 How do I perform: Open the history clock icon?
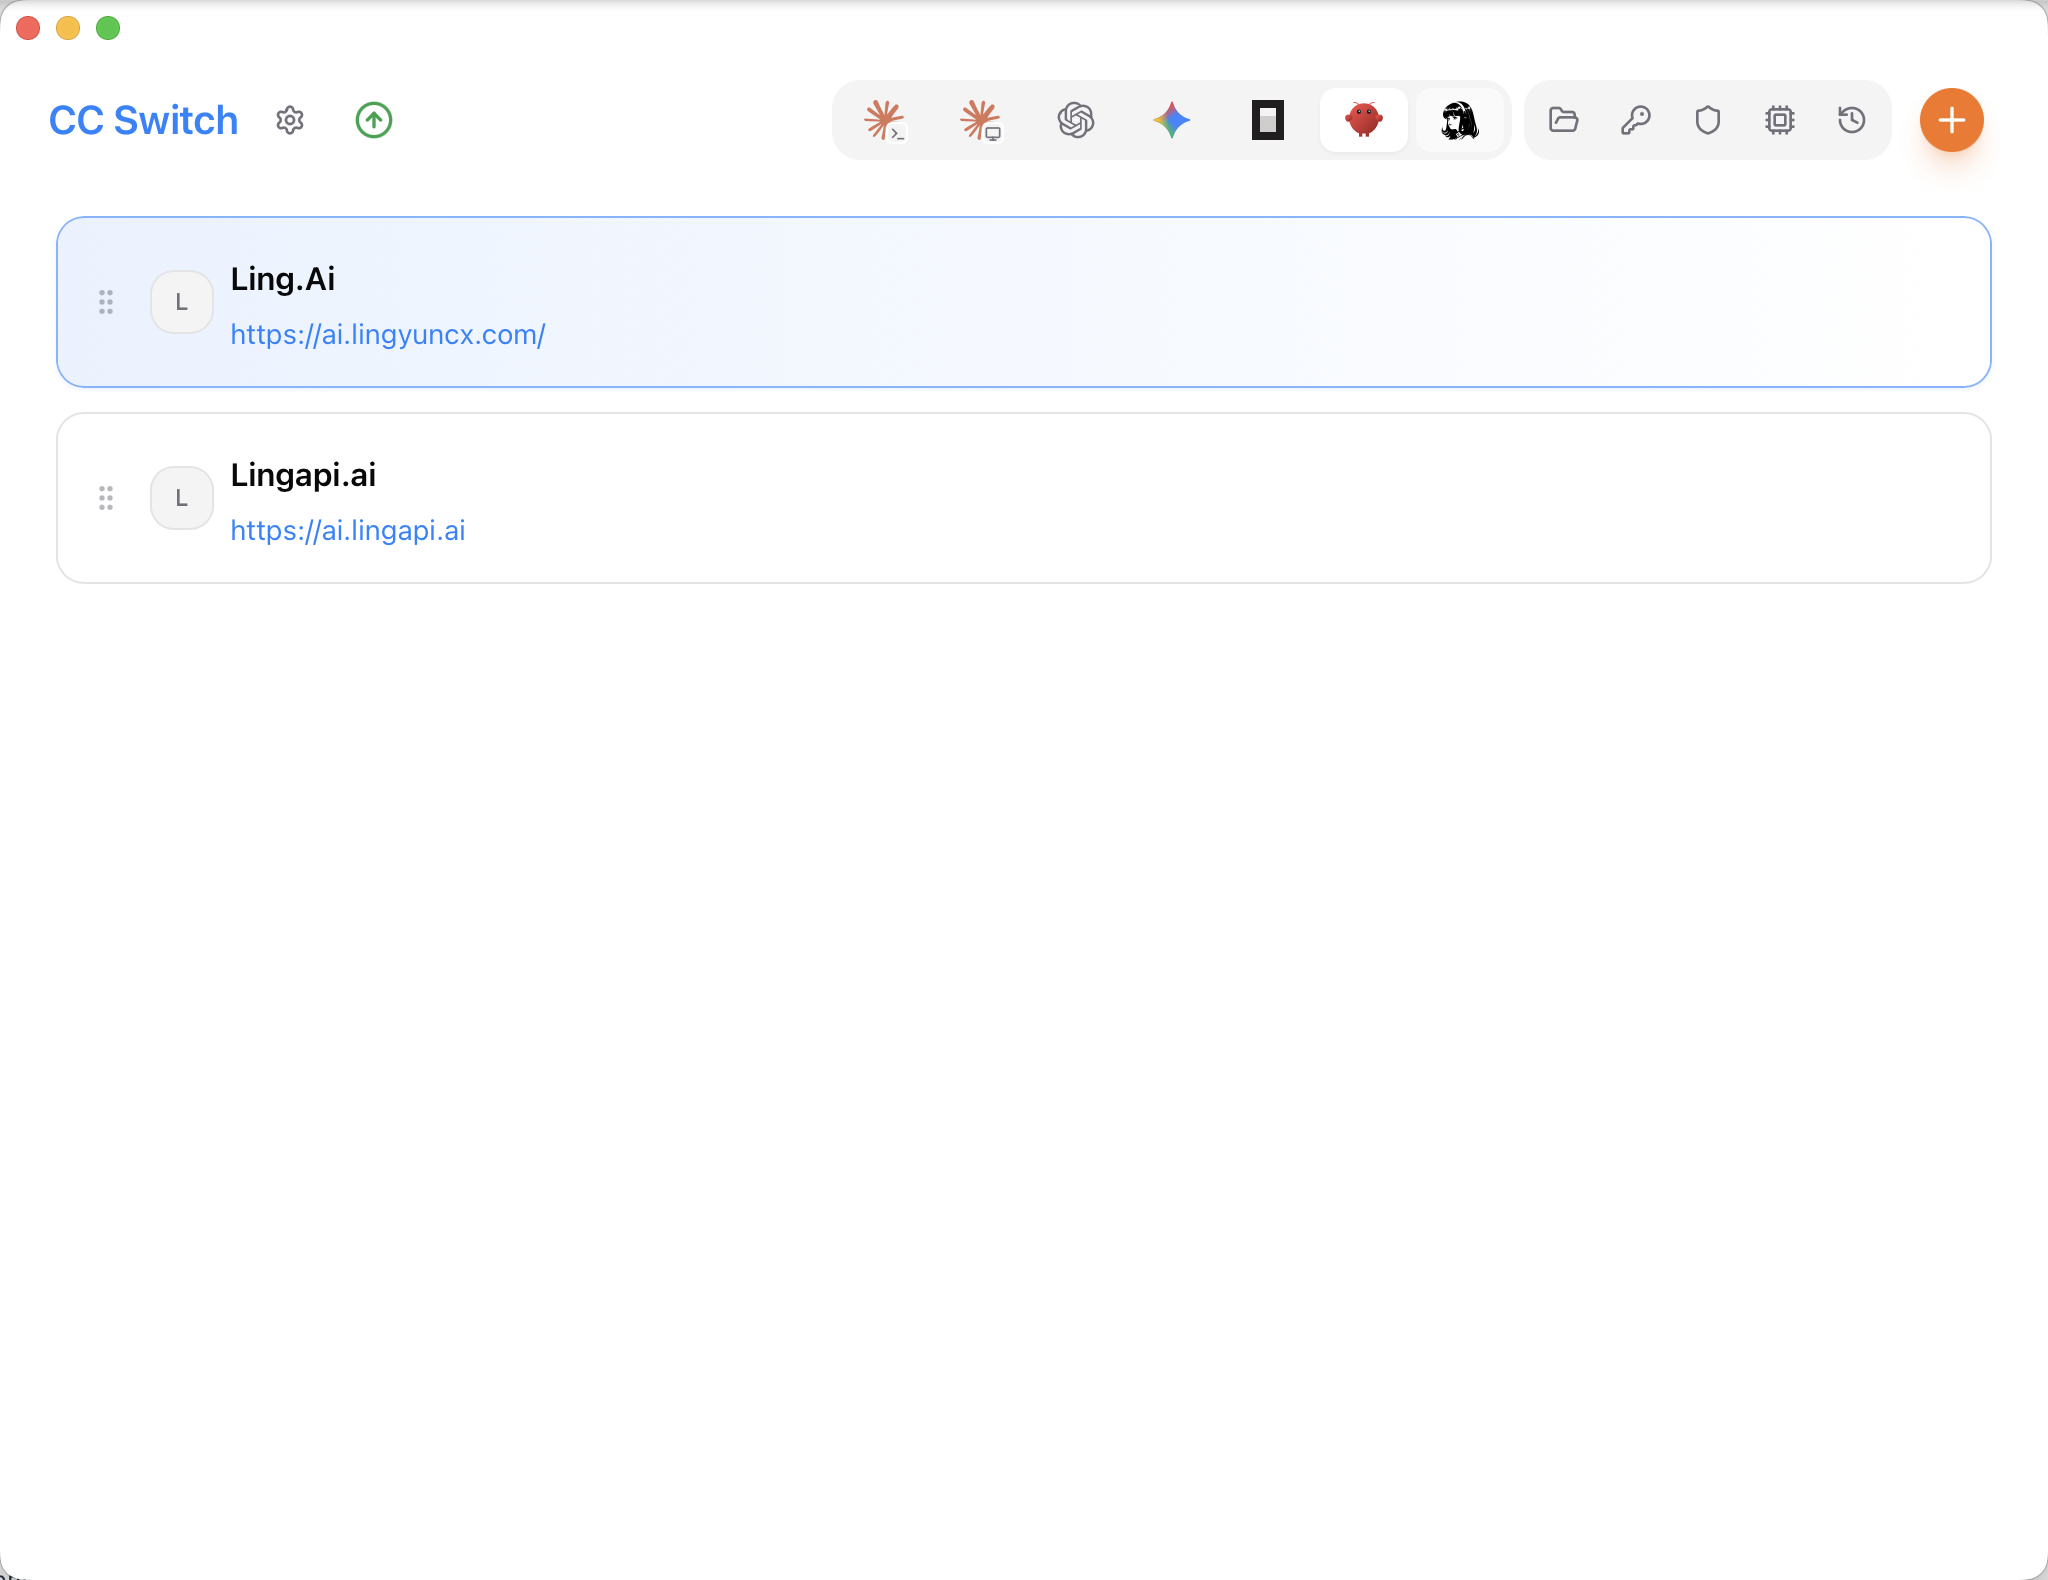(x=1852, y=120)
